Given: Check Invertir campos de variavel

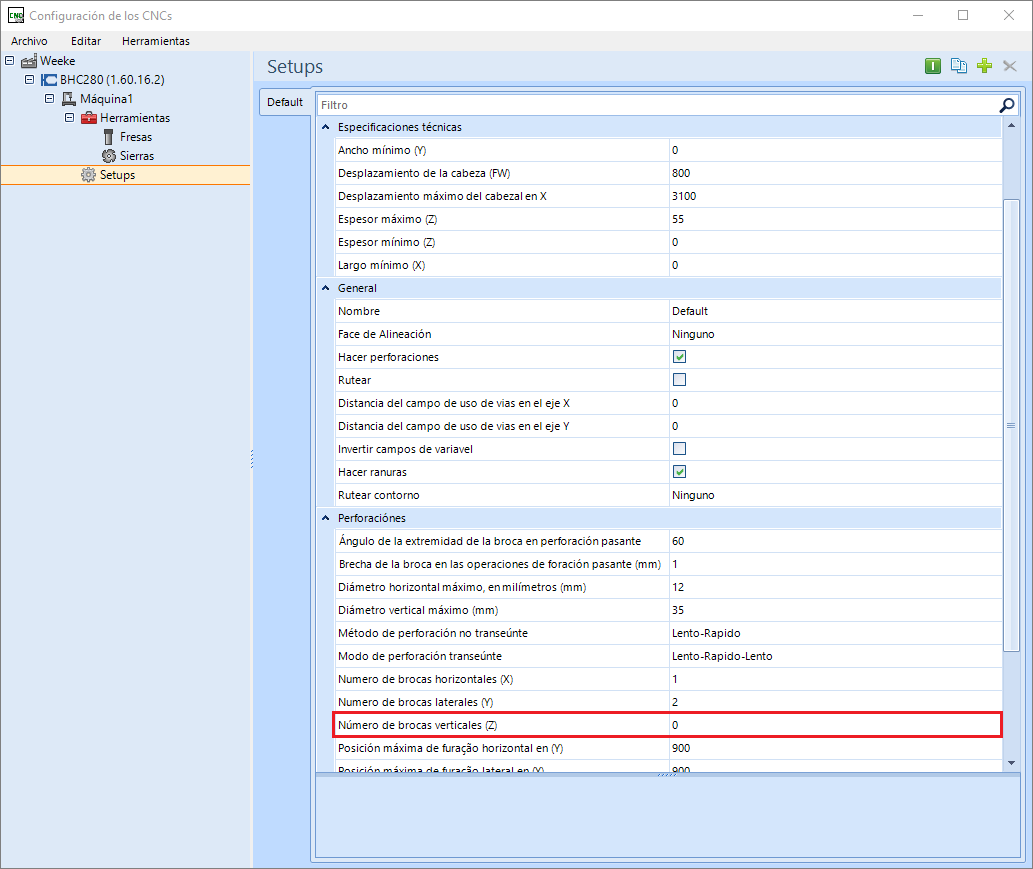Looking at the screenshot, I should coord(679,449).
